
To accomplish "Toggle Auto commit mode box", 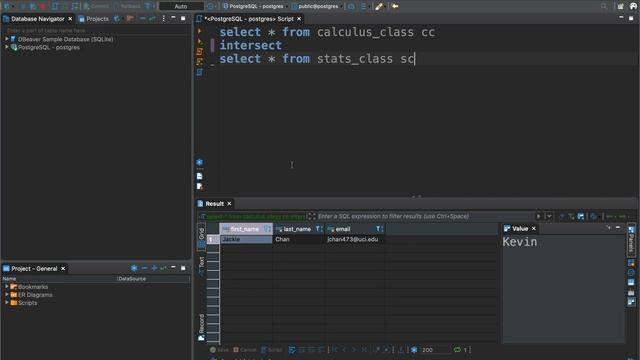I will [x=181, y=6].
